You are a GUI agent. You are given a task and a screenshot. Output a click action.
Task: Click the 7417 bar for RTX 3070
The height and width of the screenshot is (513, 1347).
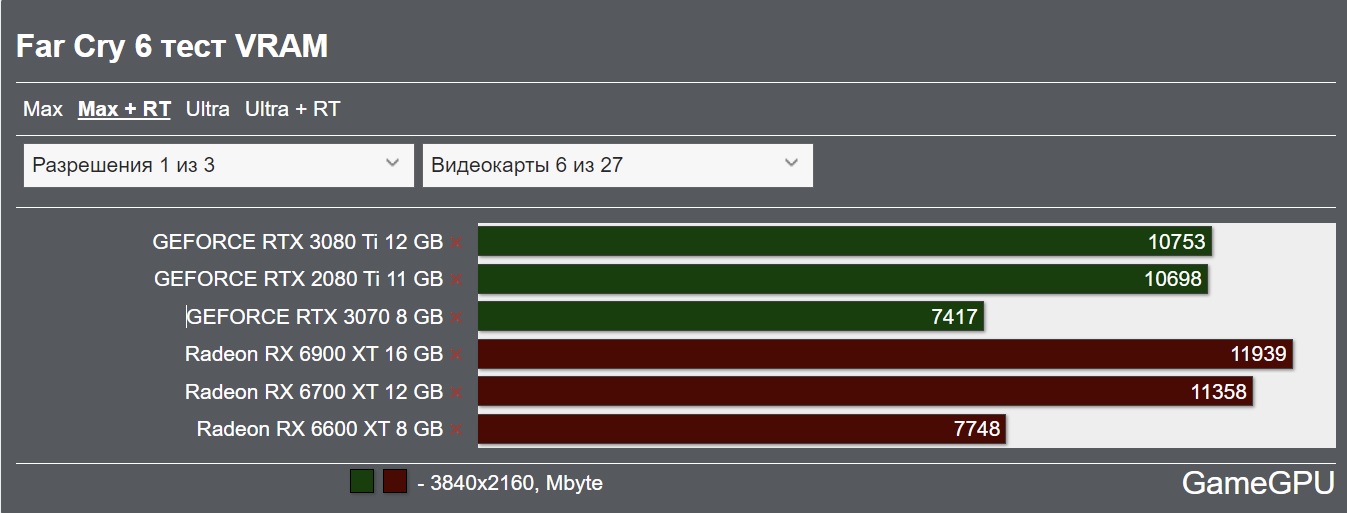tap(730, 317)
